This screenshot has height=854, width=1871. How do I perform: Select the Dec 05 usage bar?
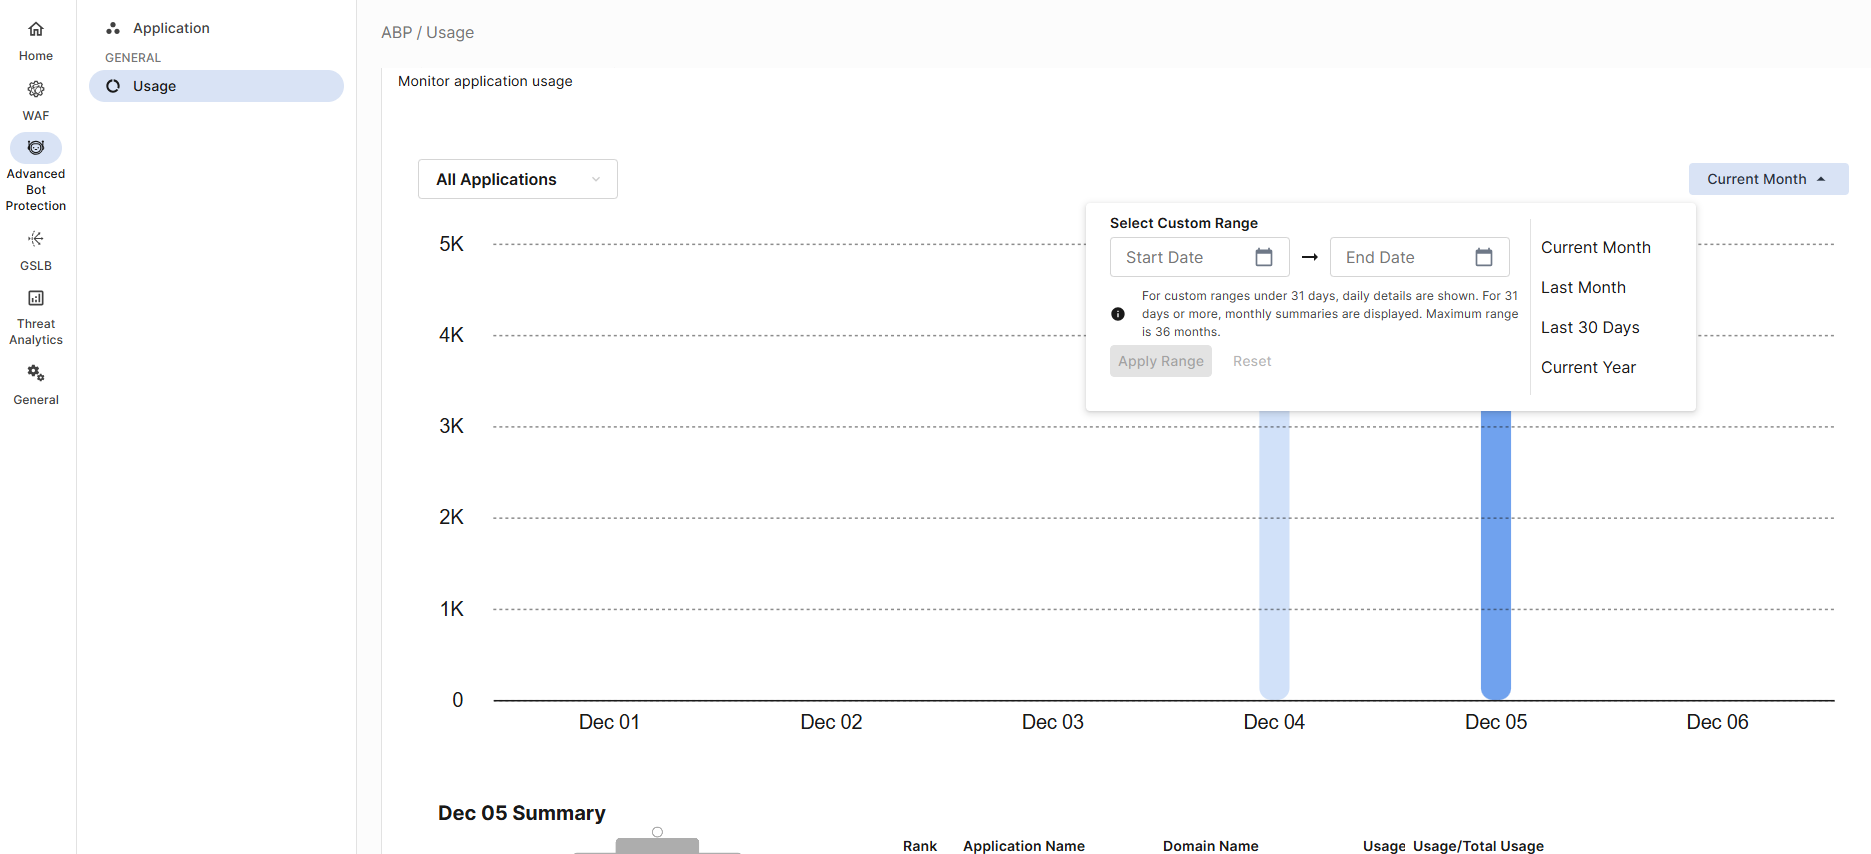[1496, 554]
